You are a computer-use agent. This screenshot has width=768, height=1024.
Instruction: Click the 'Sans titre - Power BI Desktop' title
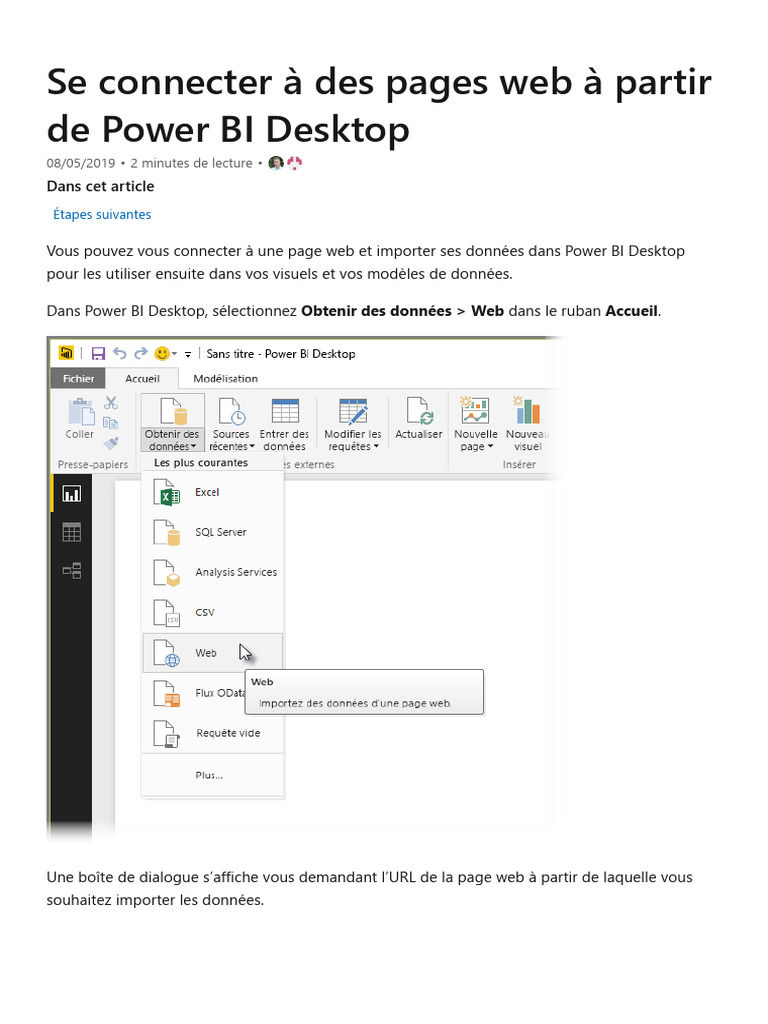coord(281,354)
